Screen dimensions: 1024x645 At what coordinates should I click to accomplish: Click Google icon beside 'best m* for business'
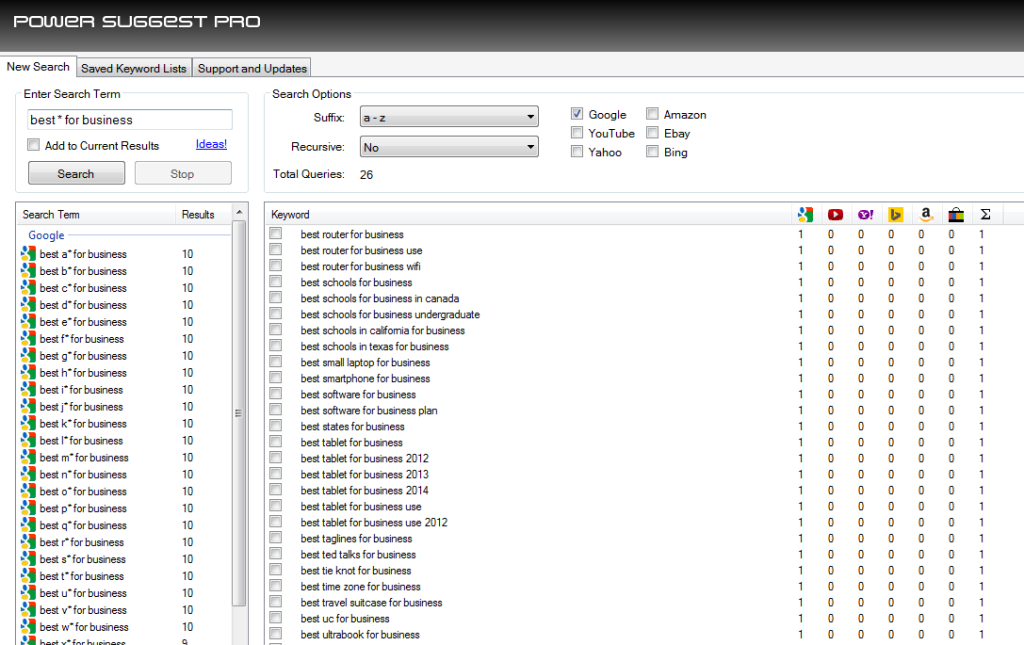click(28, 458)
